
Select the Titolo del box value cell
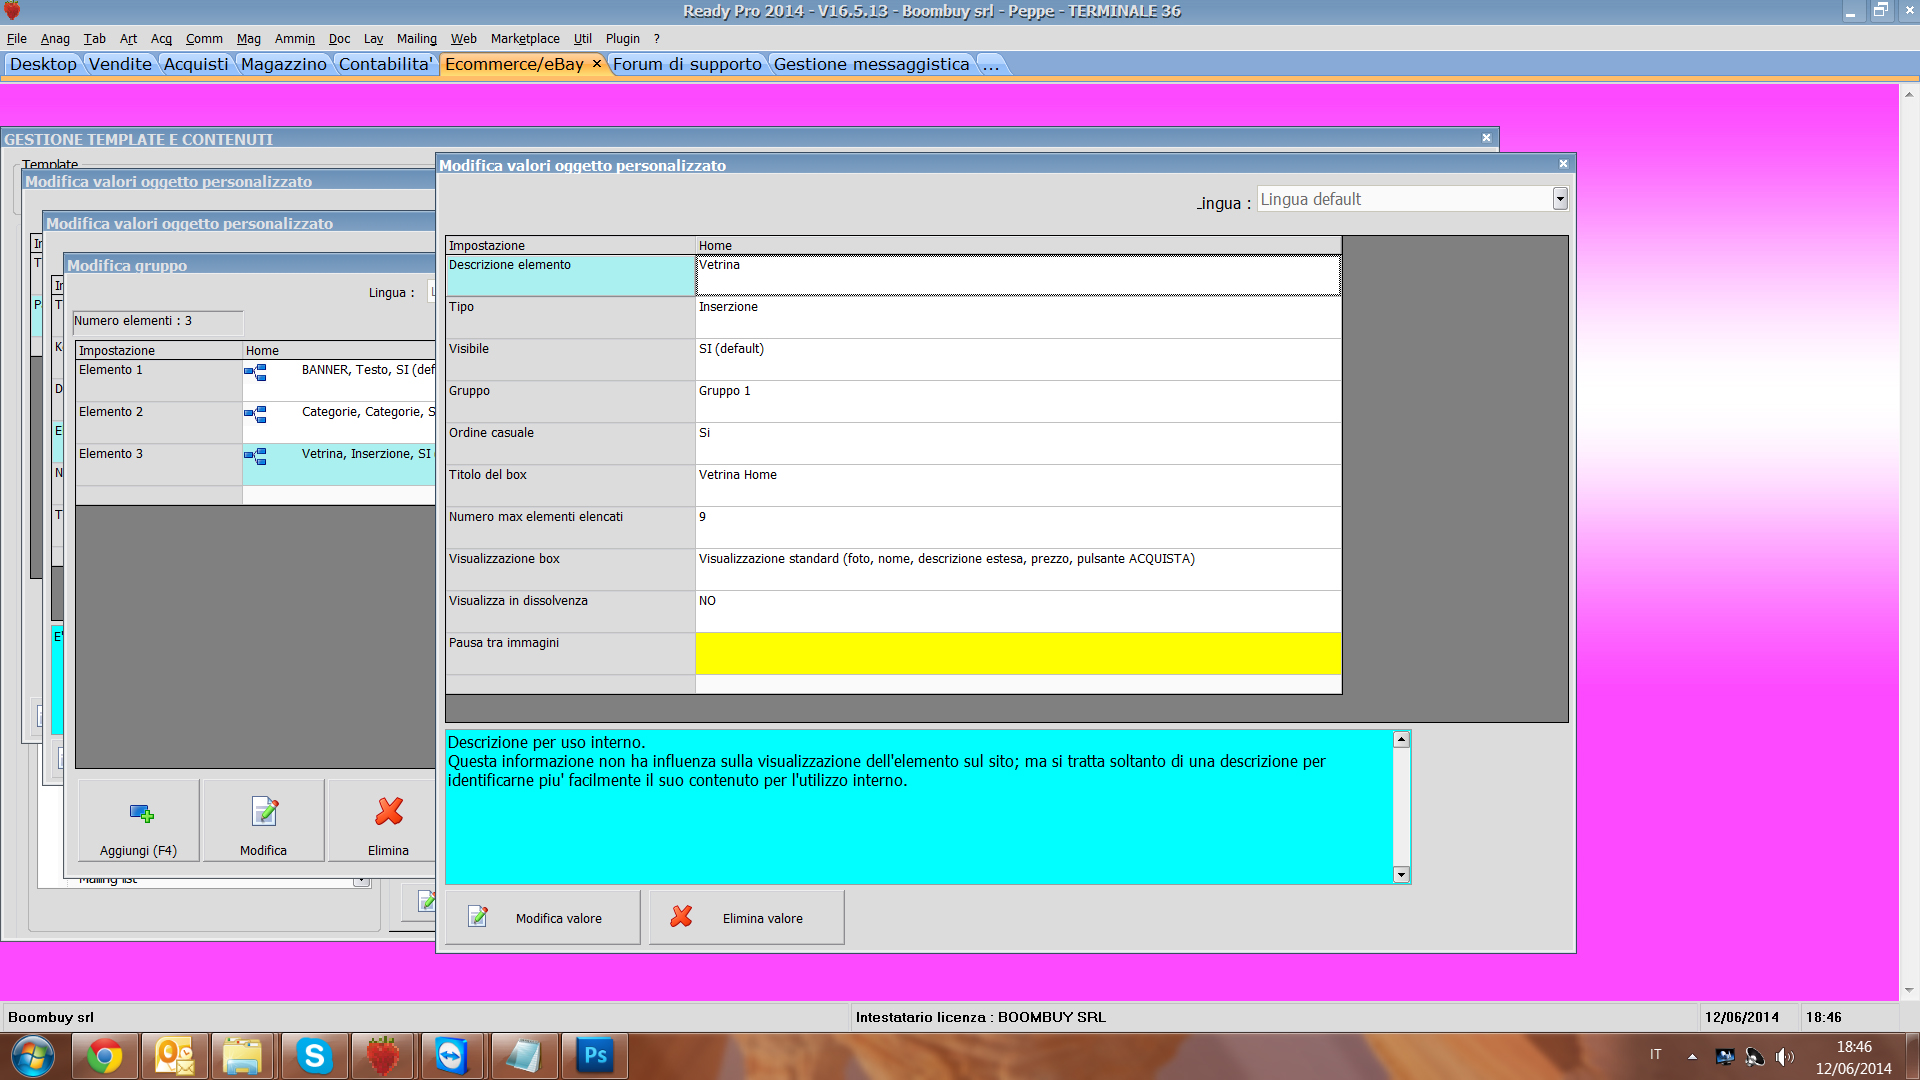pyautogui.click(x=1017, y=485)
